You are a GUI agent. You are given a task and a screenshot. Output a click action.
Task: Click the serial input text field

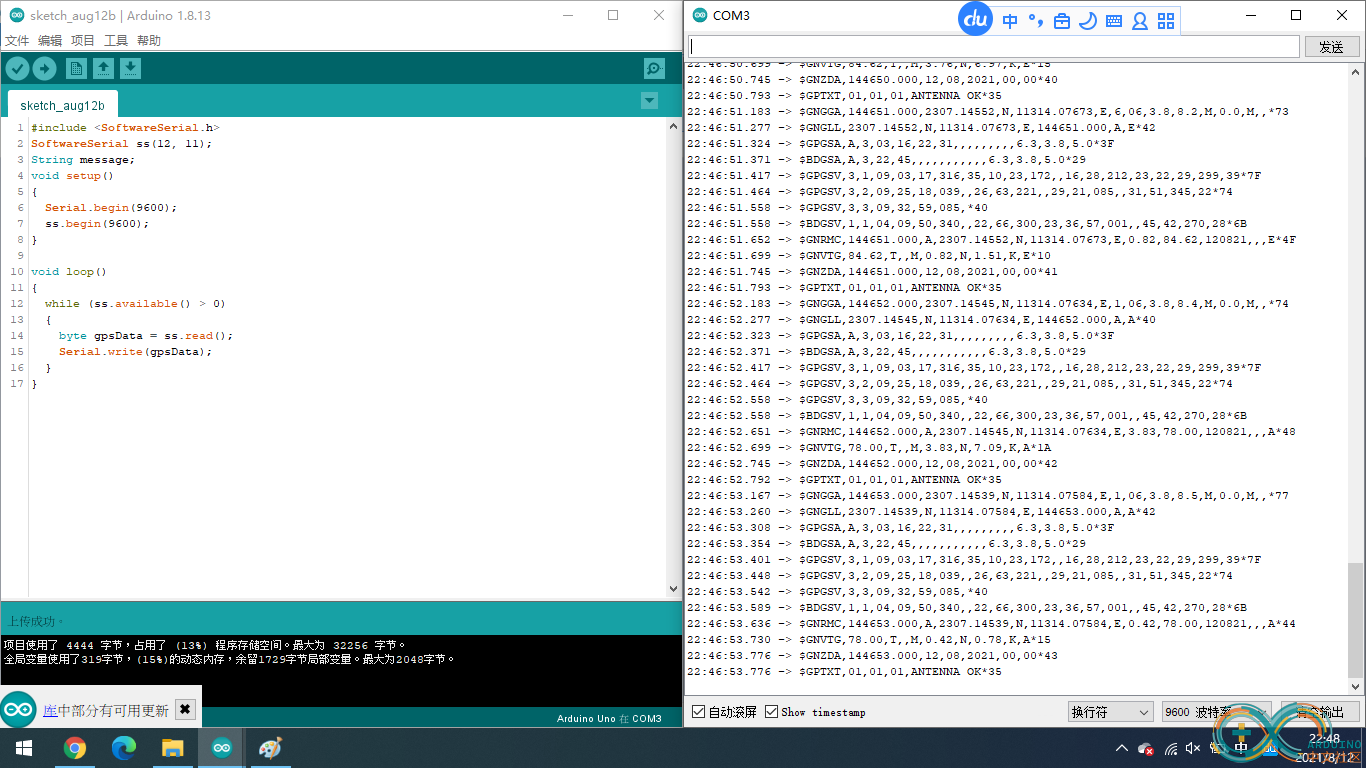coord(994,46)
